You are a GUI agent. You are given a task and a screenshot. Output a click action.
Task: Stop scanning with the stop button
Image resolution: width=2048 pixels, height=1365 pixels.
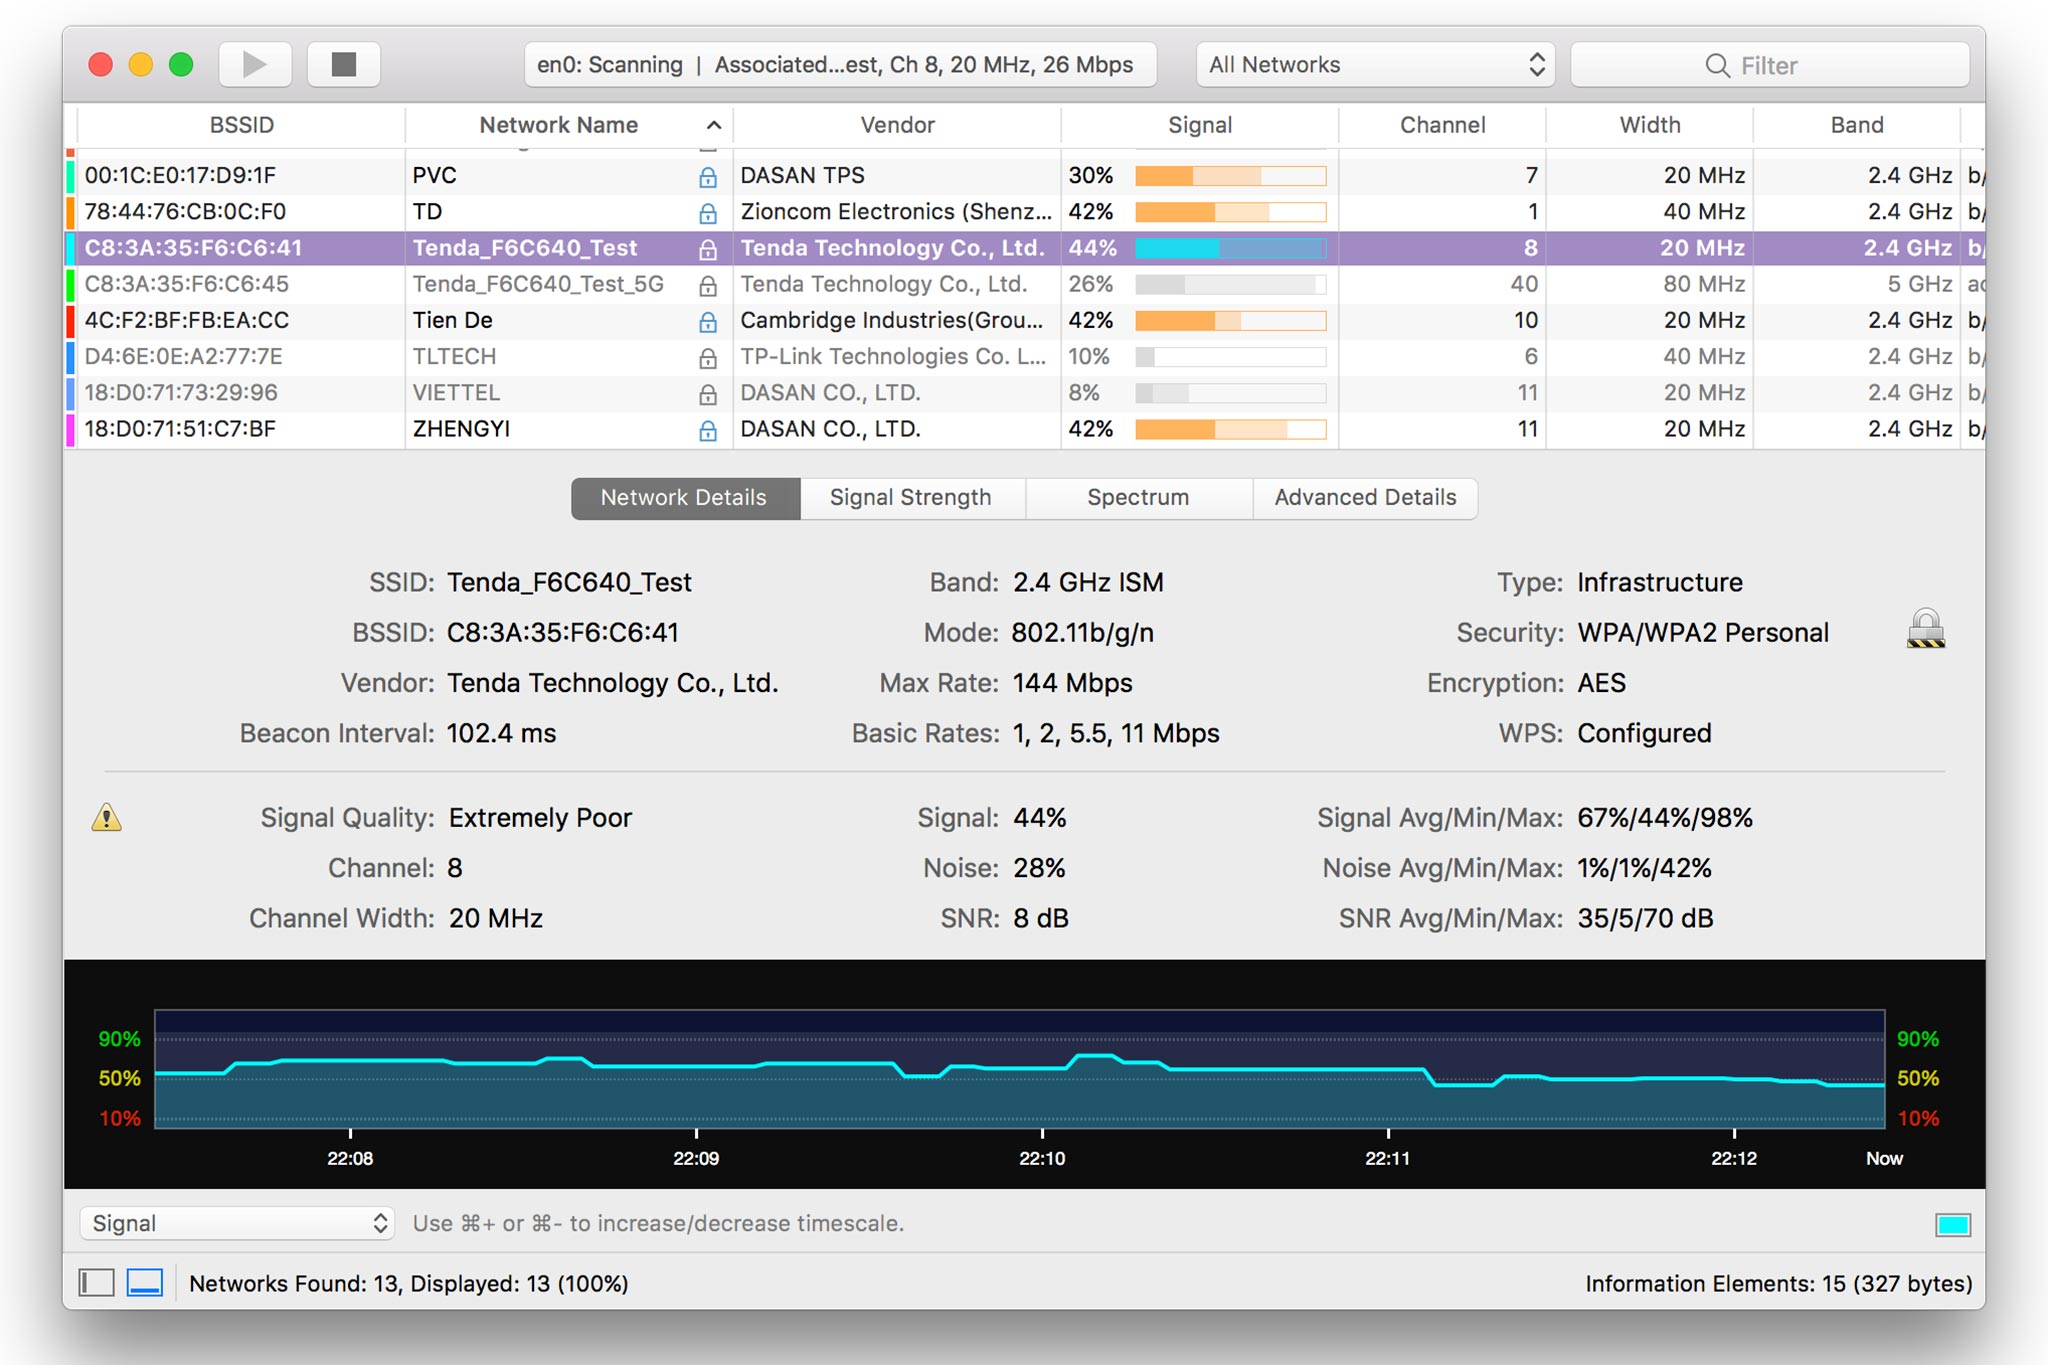click(343, 65)
